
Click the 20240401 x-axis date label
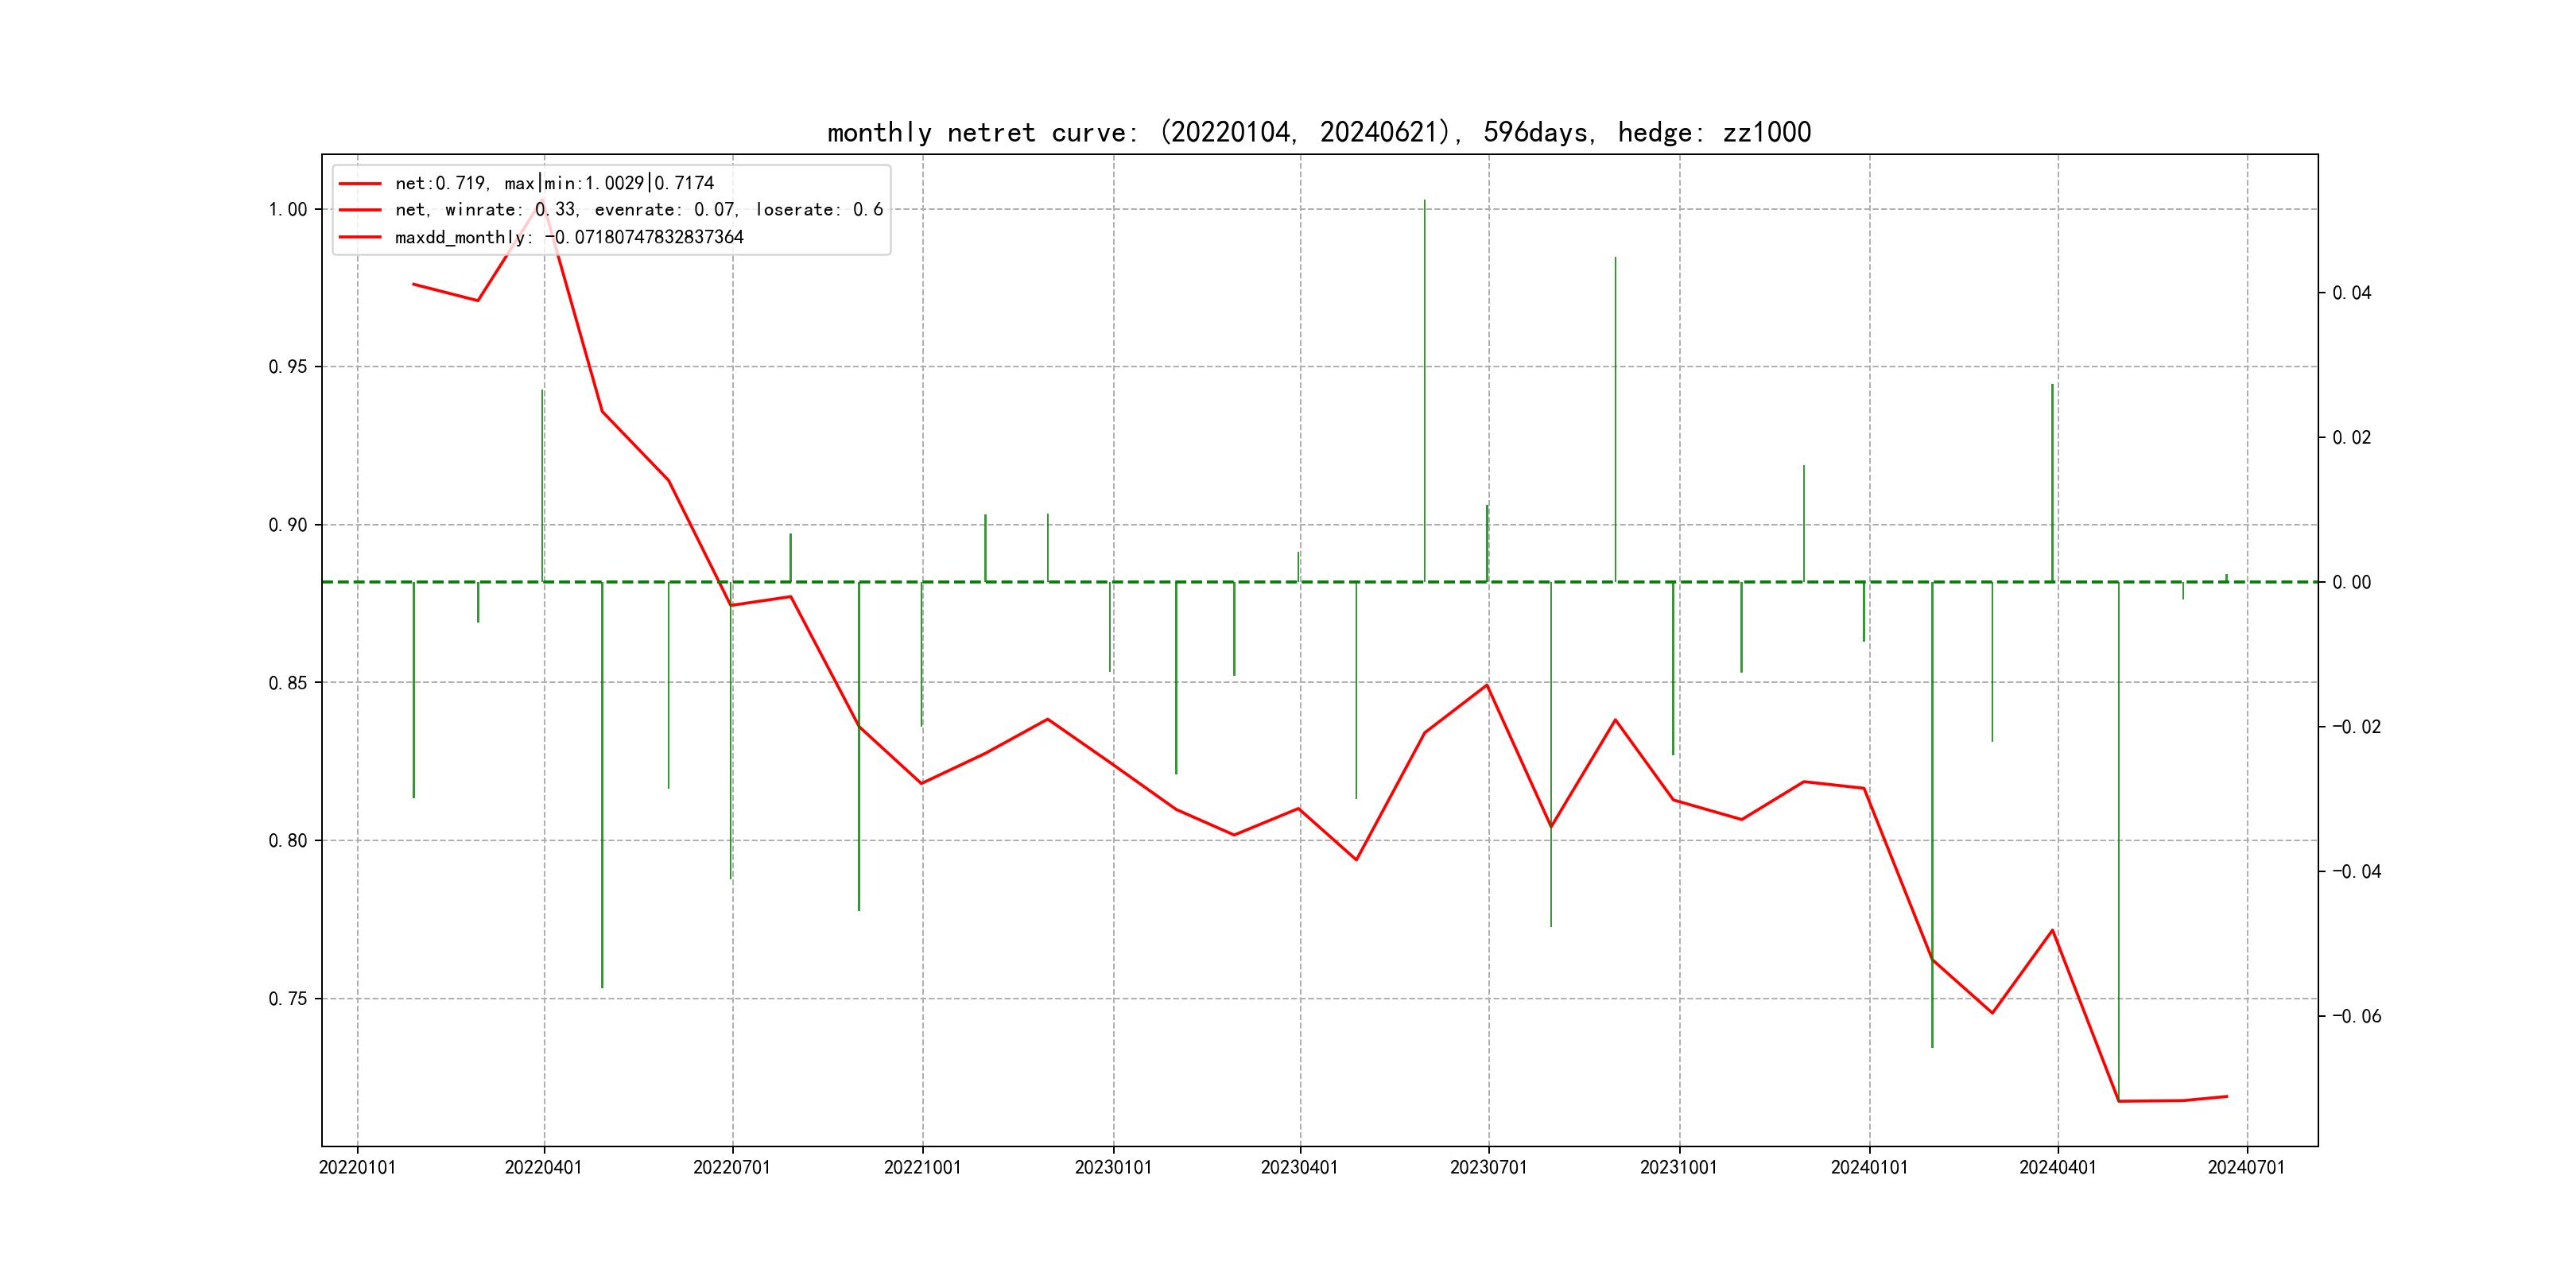[2057, 1167]
